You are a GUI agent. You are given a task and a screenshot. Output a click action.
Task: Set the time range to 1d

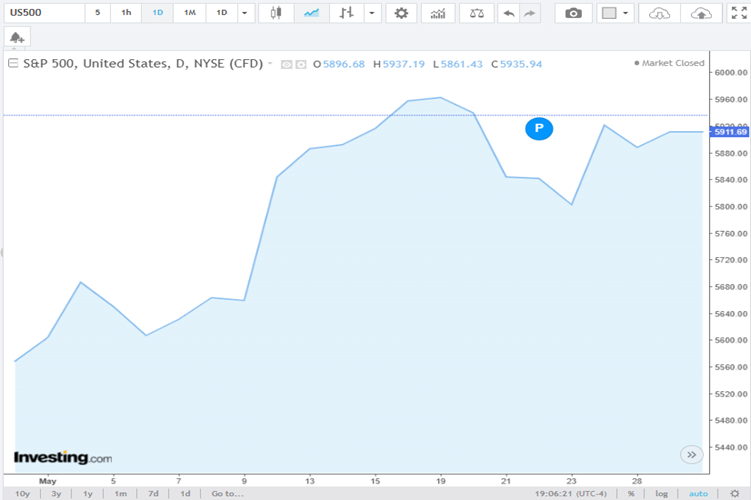[x=185, y=493]
